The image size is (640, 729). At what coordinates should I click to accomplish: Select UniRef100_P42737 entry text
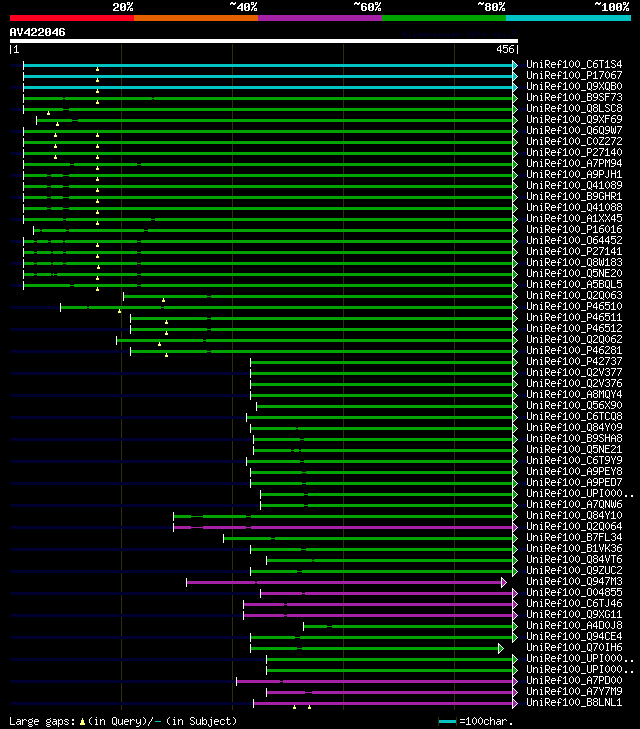(x=574, y=362)
